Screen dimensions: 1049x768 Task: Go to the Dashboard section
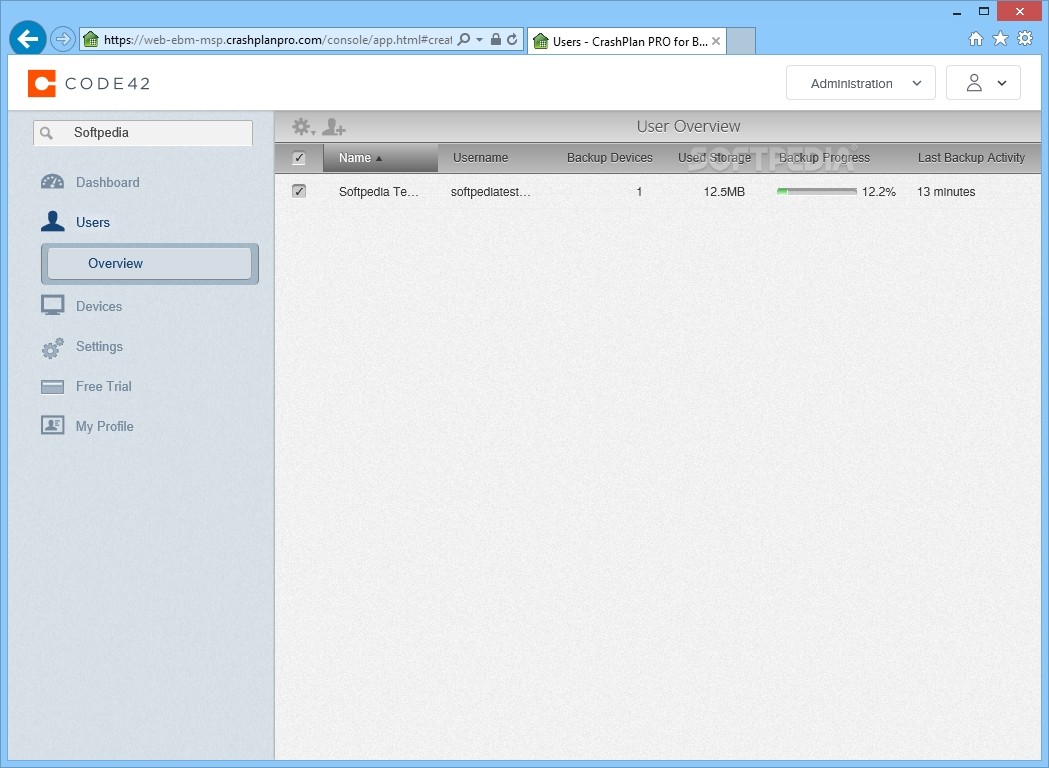click(x=108, y=182)
